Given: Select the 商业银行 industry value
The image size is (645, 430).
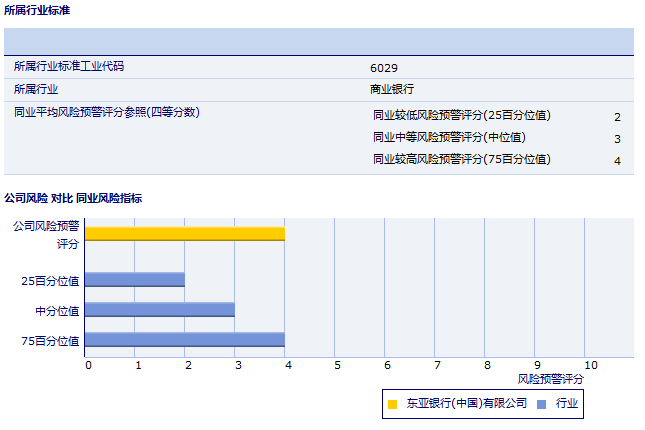Looking at the screenshot, I should coord(392,89).
